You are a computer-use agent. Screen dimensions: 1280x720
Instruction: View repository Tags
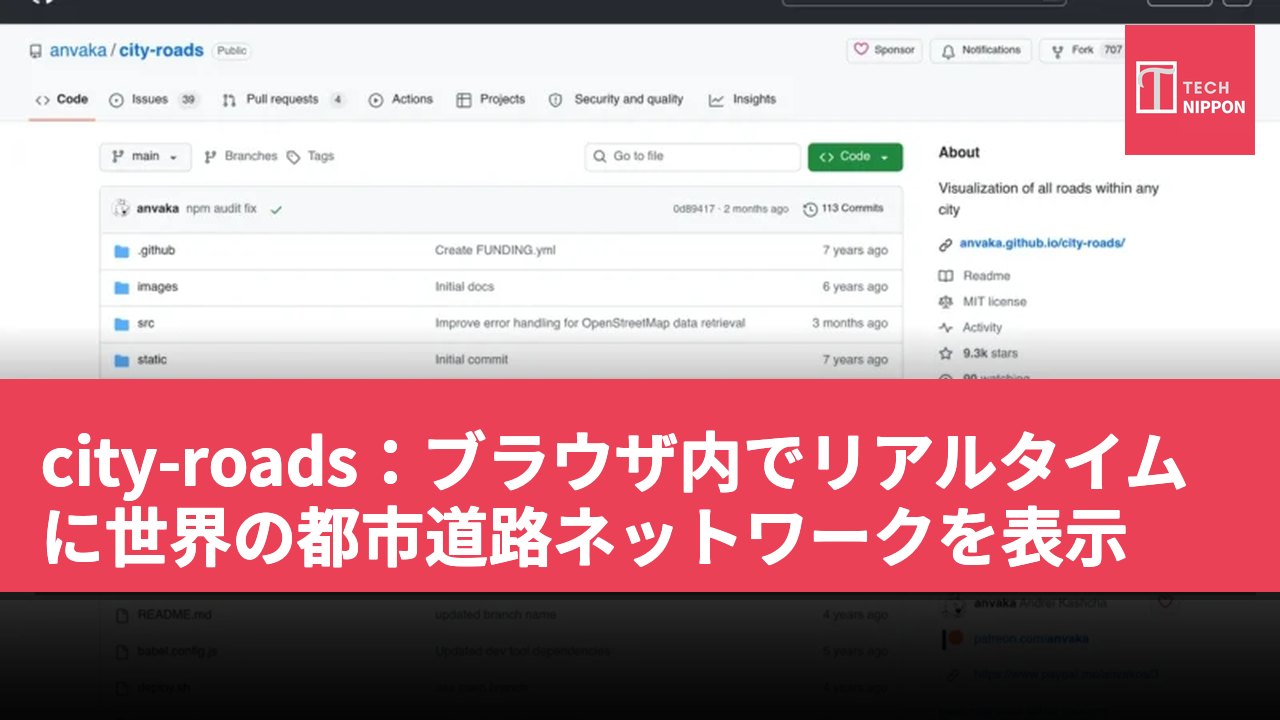click(311, 157)
